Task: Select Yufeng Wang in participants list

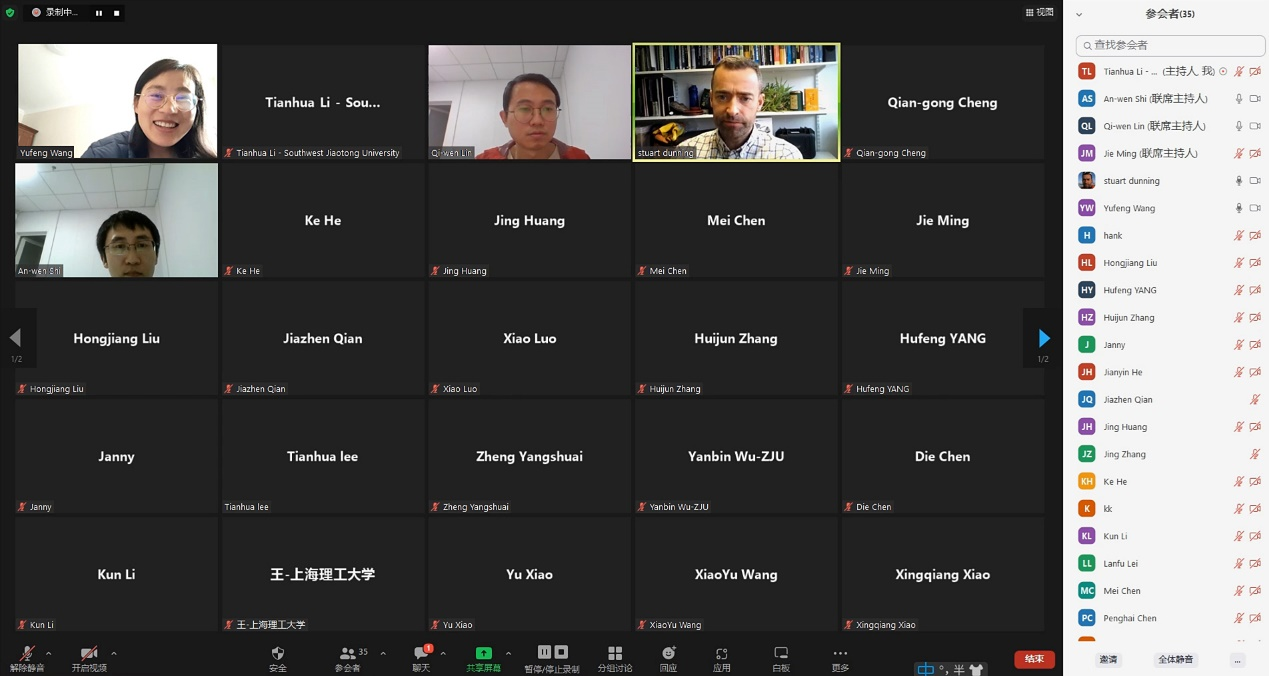Action: 1129,208
